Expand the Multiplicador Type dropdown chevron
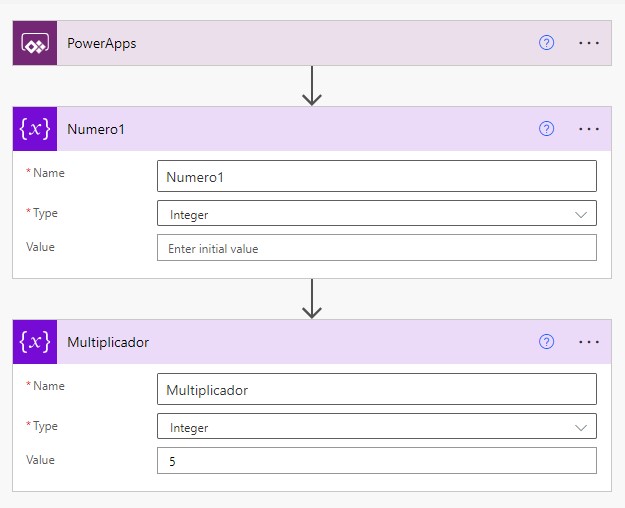Screen dimensions: 625x508 pos(581,427)
